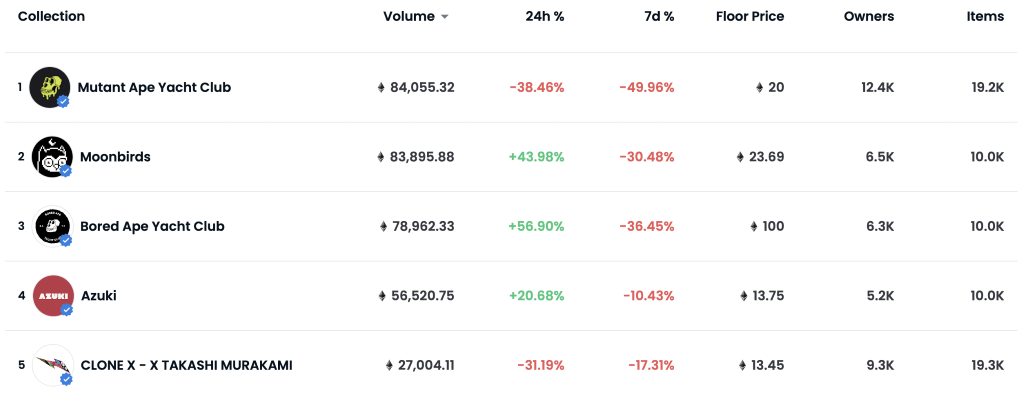Sort by Owners column header

869,16
